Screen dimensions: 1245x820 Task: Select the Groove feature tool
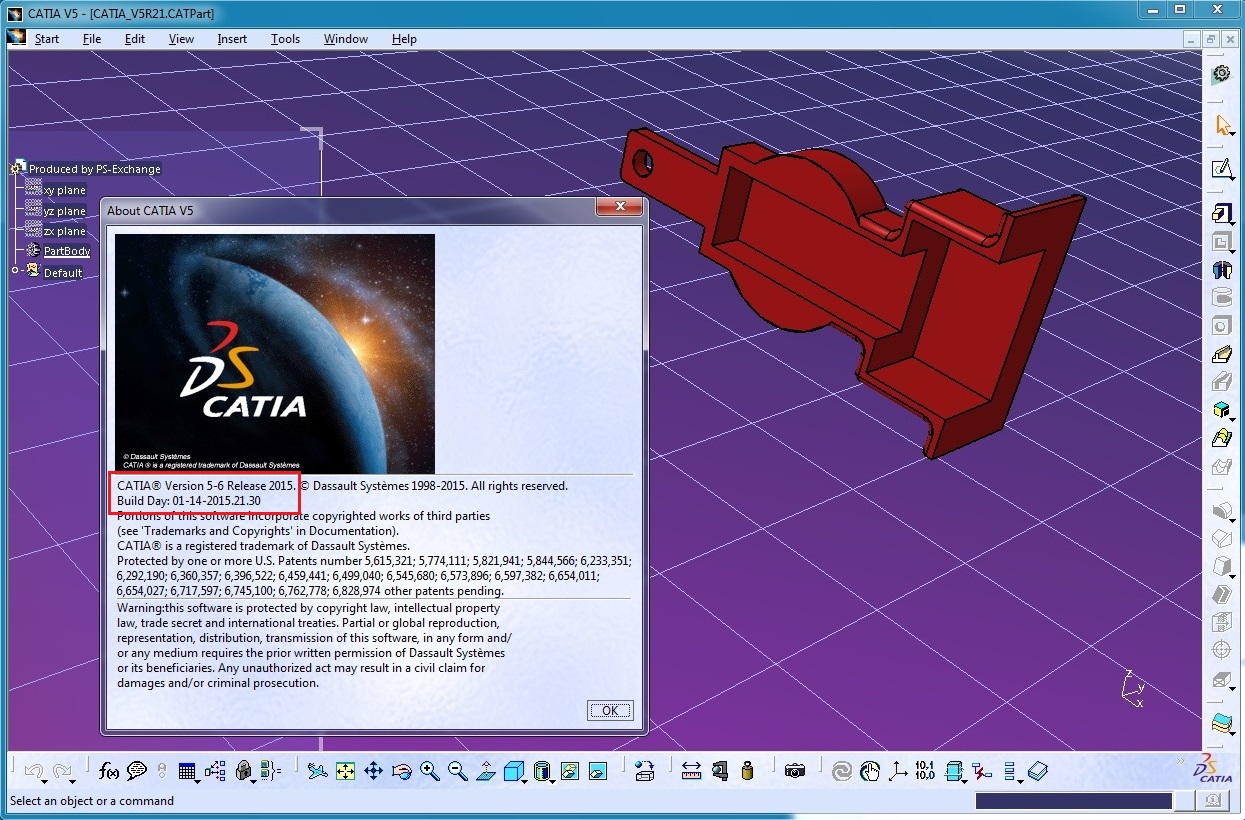[x=1221, y=297]
